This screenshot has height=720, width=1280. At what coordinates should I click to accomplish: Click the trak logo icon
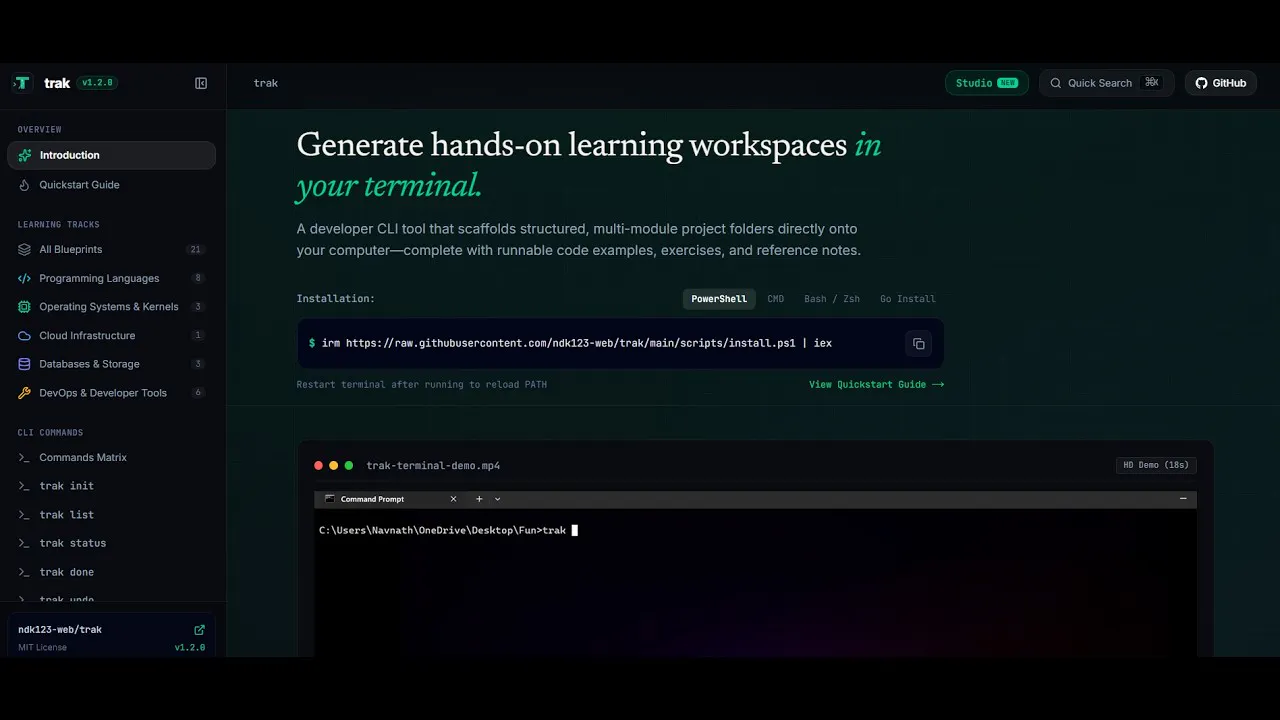tap(22, 83)
